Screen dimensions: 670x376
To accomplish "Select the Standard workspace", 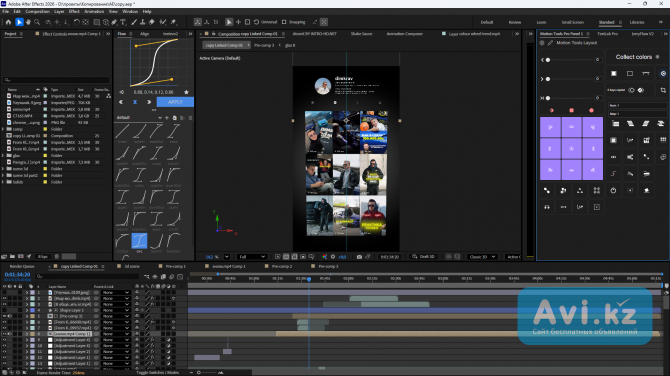I will (606, 22).
